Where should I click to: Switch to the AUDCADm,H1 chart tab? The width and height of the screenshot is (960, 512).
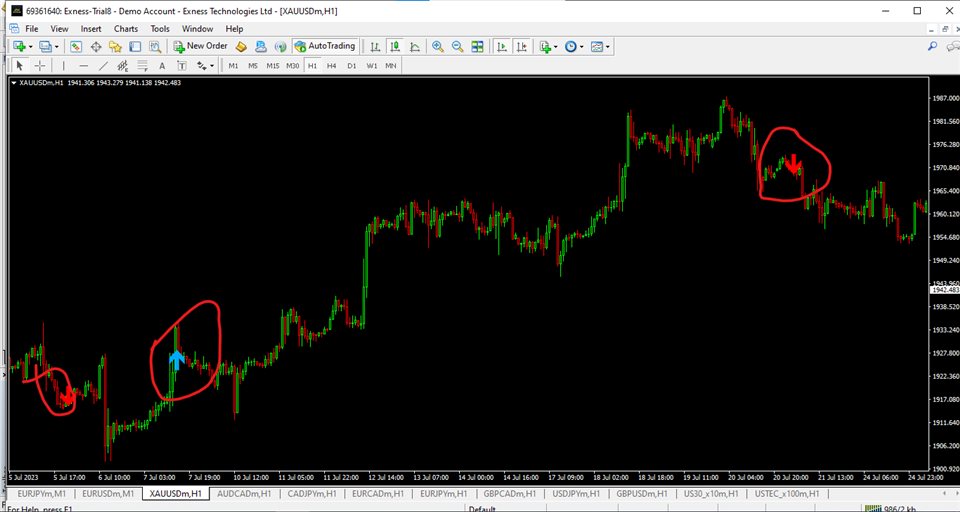243,494
